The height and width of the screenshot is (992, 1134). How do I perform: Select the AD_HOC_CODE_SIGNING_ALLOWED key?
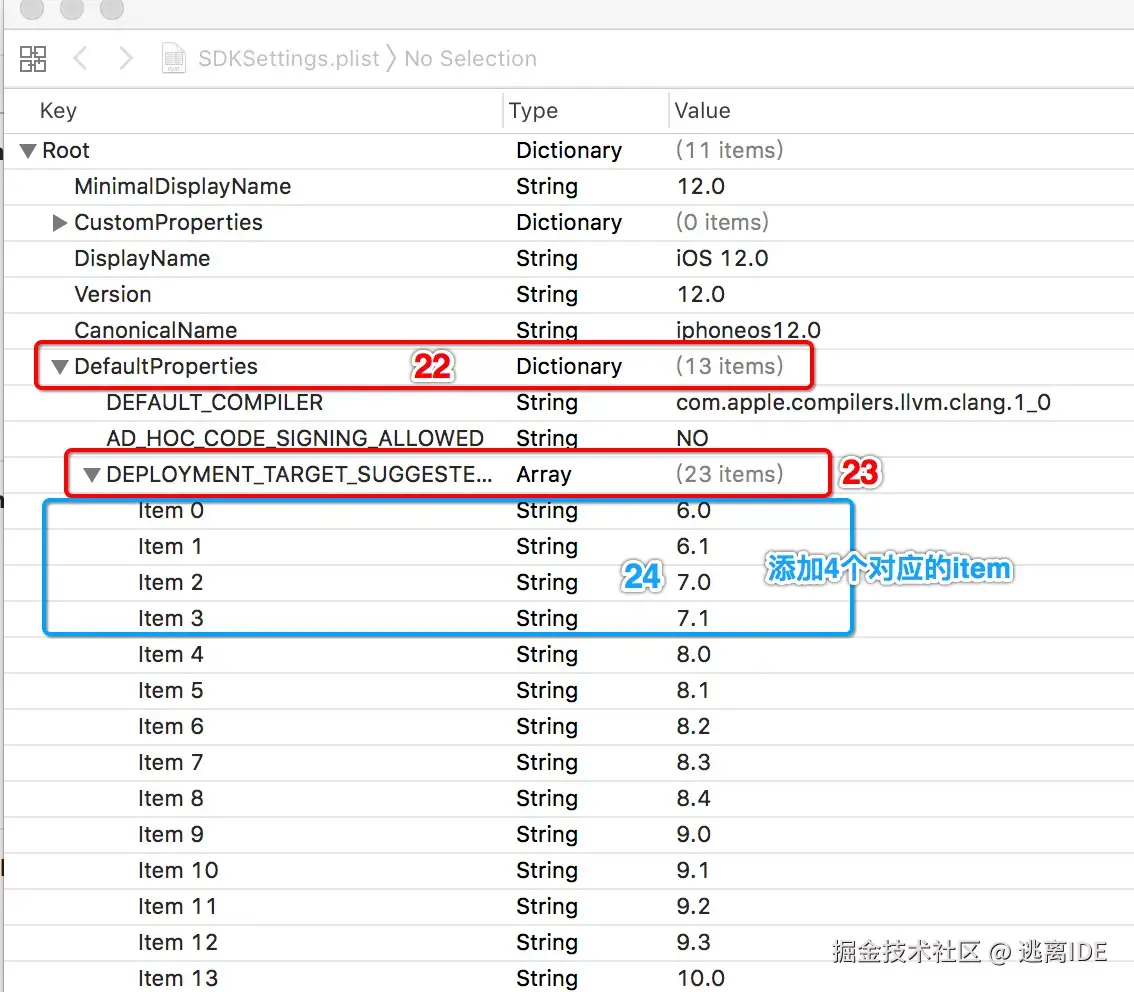[295, 439]
